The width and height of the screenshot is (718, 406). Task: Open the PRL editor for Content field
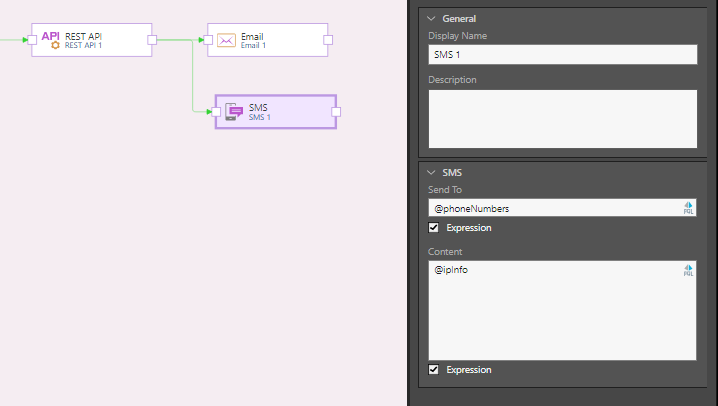[x=688, y=270]
